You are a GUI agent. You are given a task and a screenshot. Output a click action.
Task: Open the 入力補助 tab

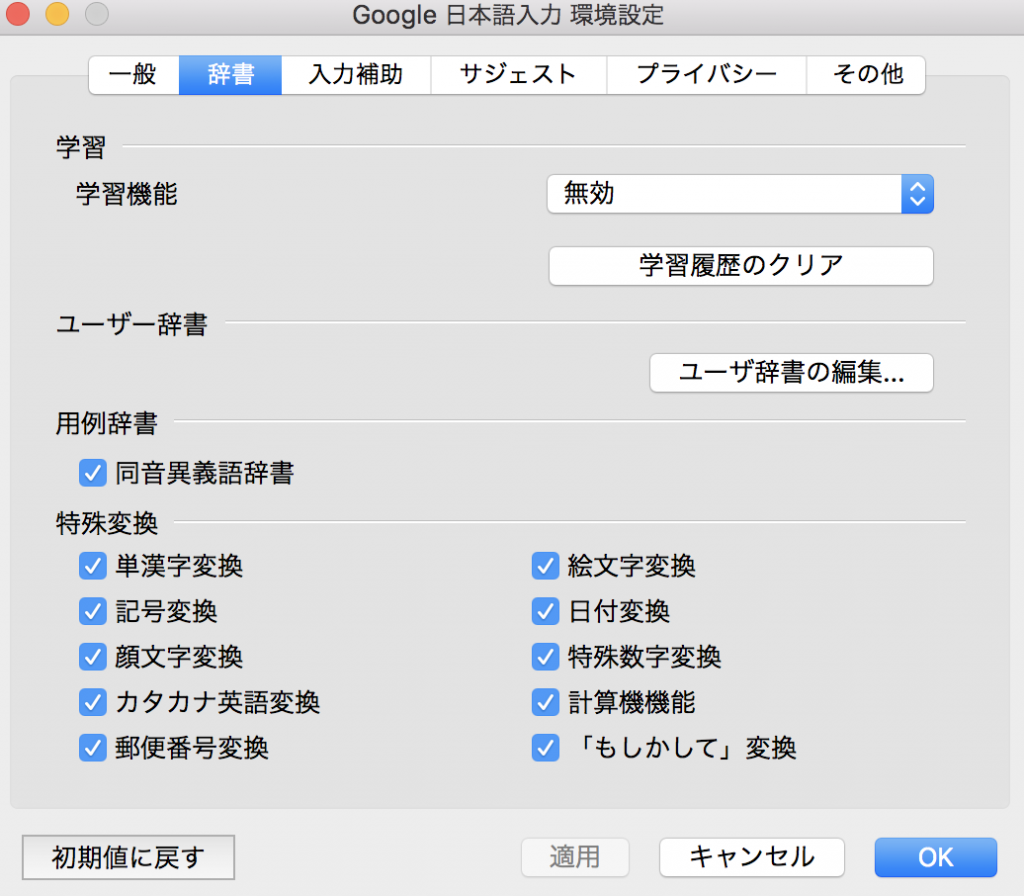pyautogui.click(x=355, y=75)
